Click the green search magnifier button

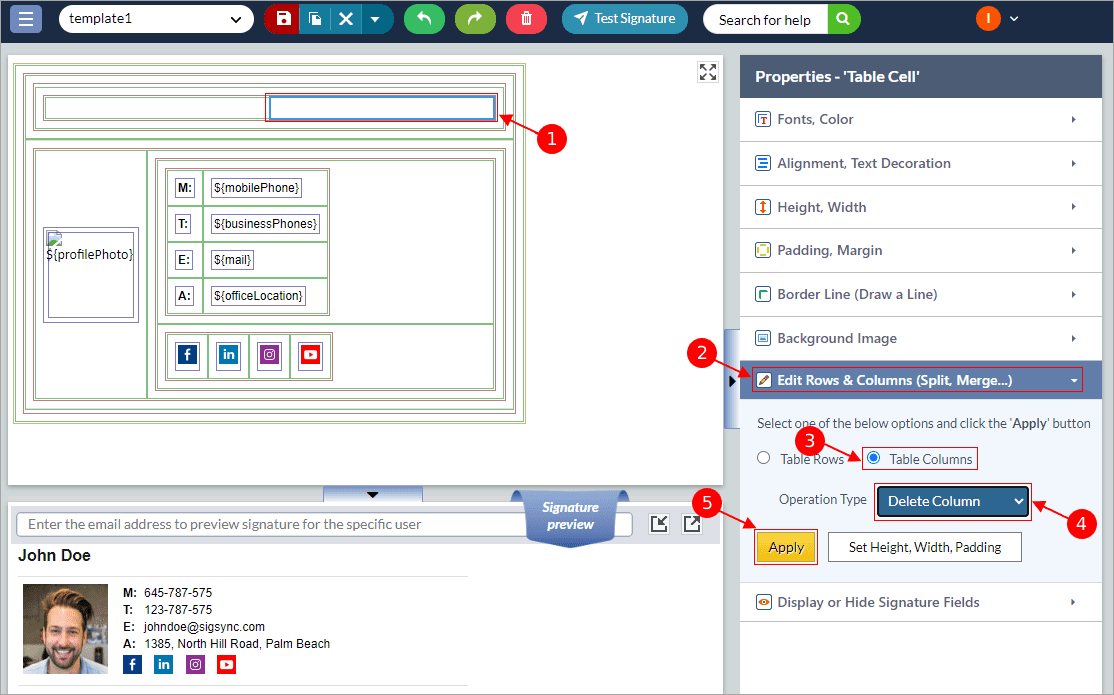coord(843,19)
